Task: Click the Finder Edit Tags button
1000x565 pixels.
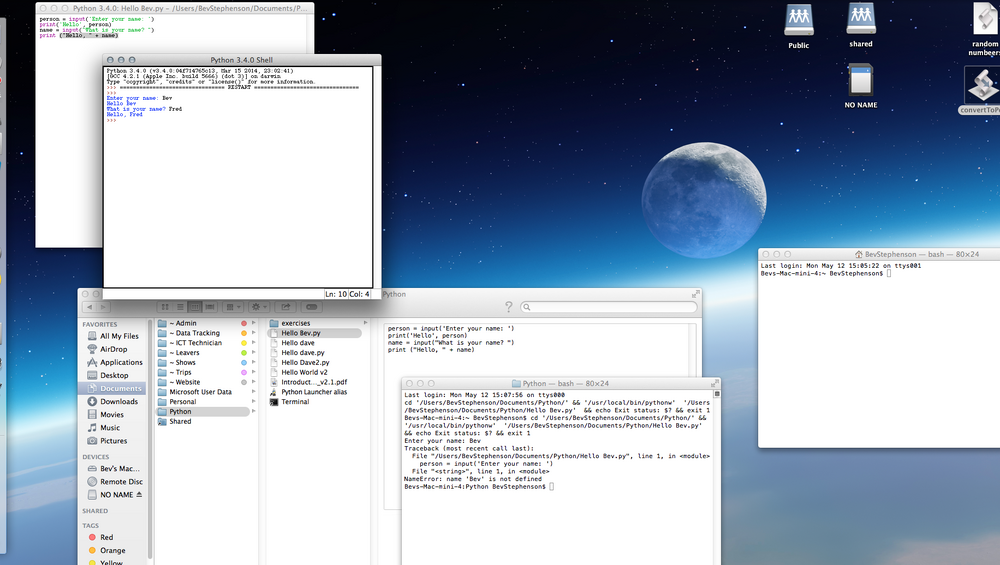Action: click(x=311, y=307)
